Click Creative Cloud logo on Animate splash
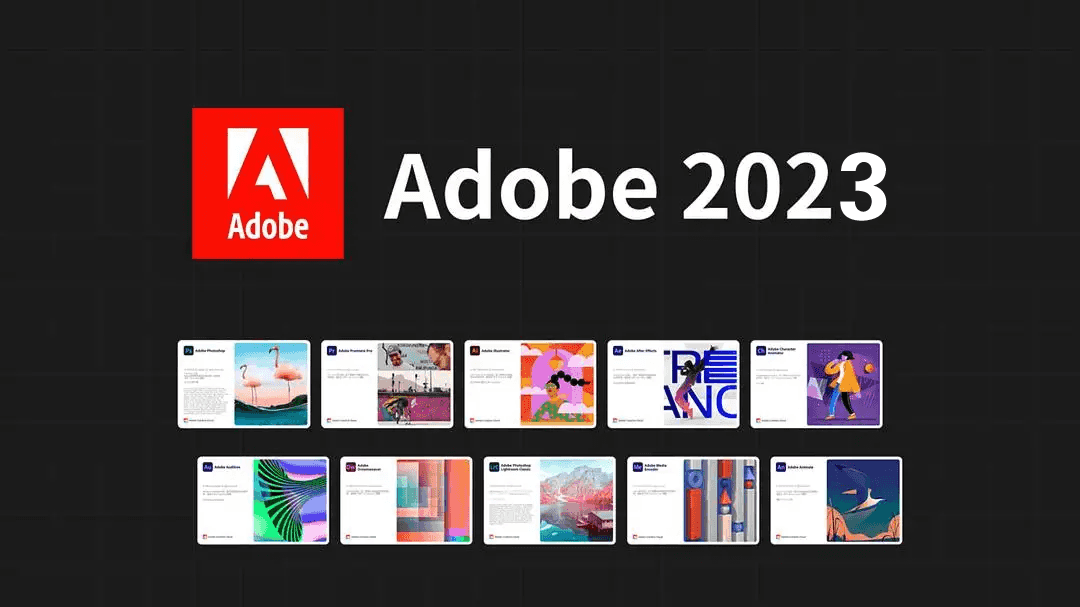1080x607 pixels. (779, 537)
